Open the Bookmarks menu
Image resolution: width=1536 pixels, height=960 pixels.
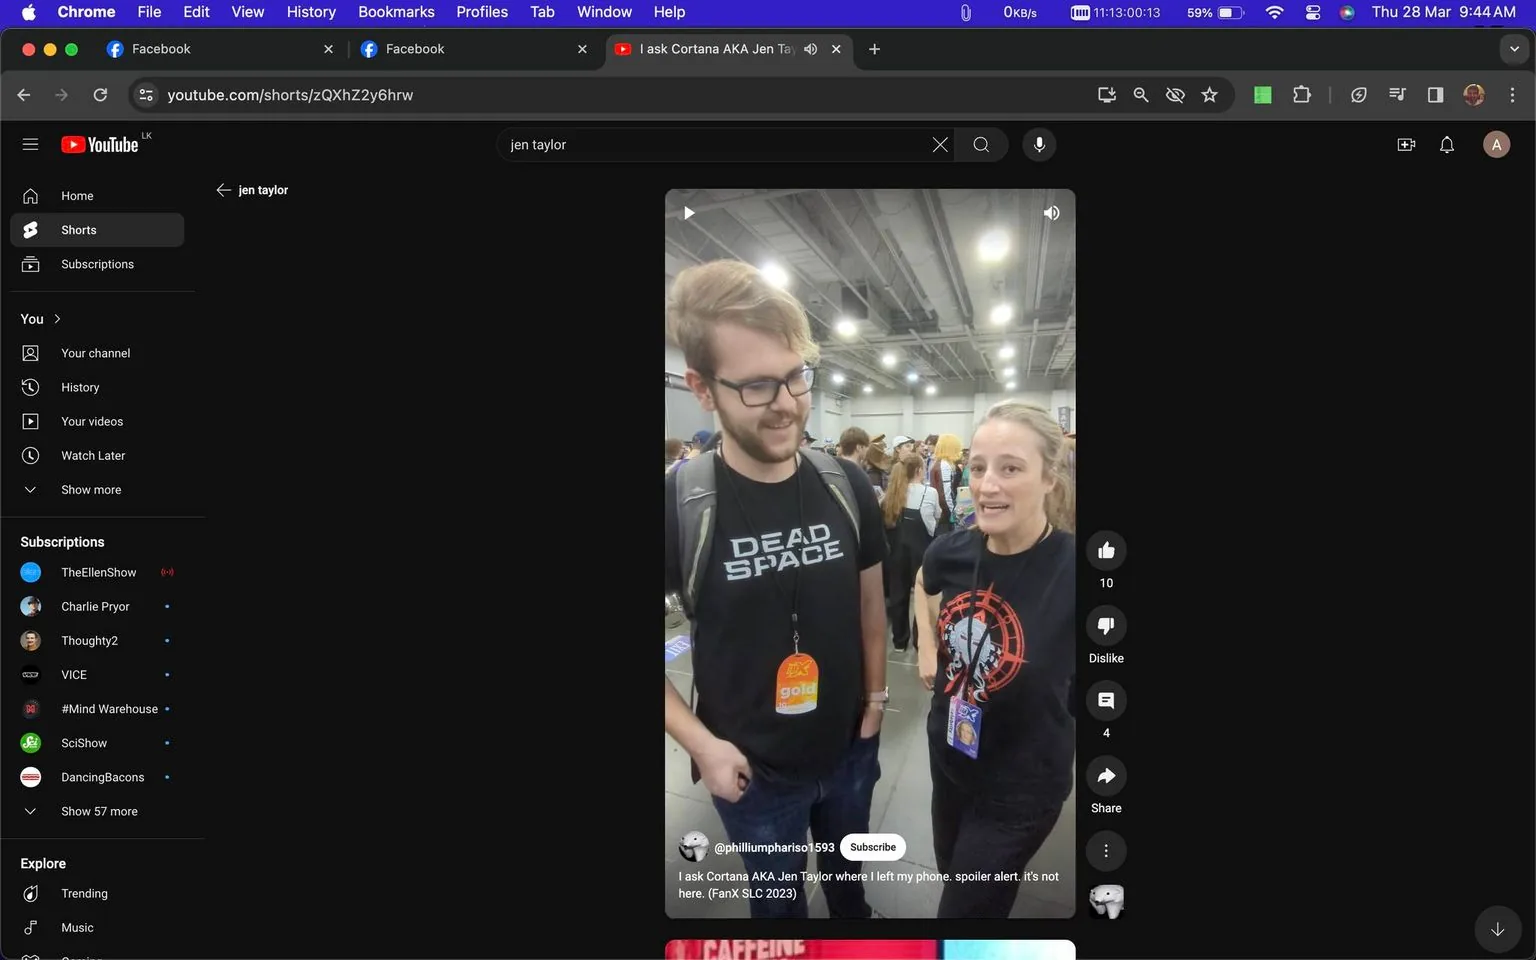pyautogui.click(x=396, y=12)
